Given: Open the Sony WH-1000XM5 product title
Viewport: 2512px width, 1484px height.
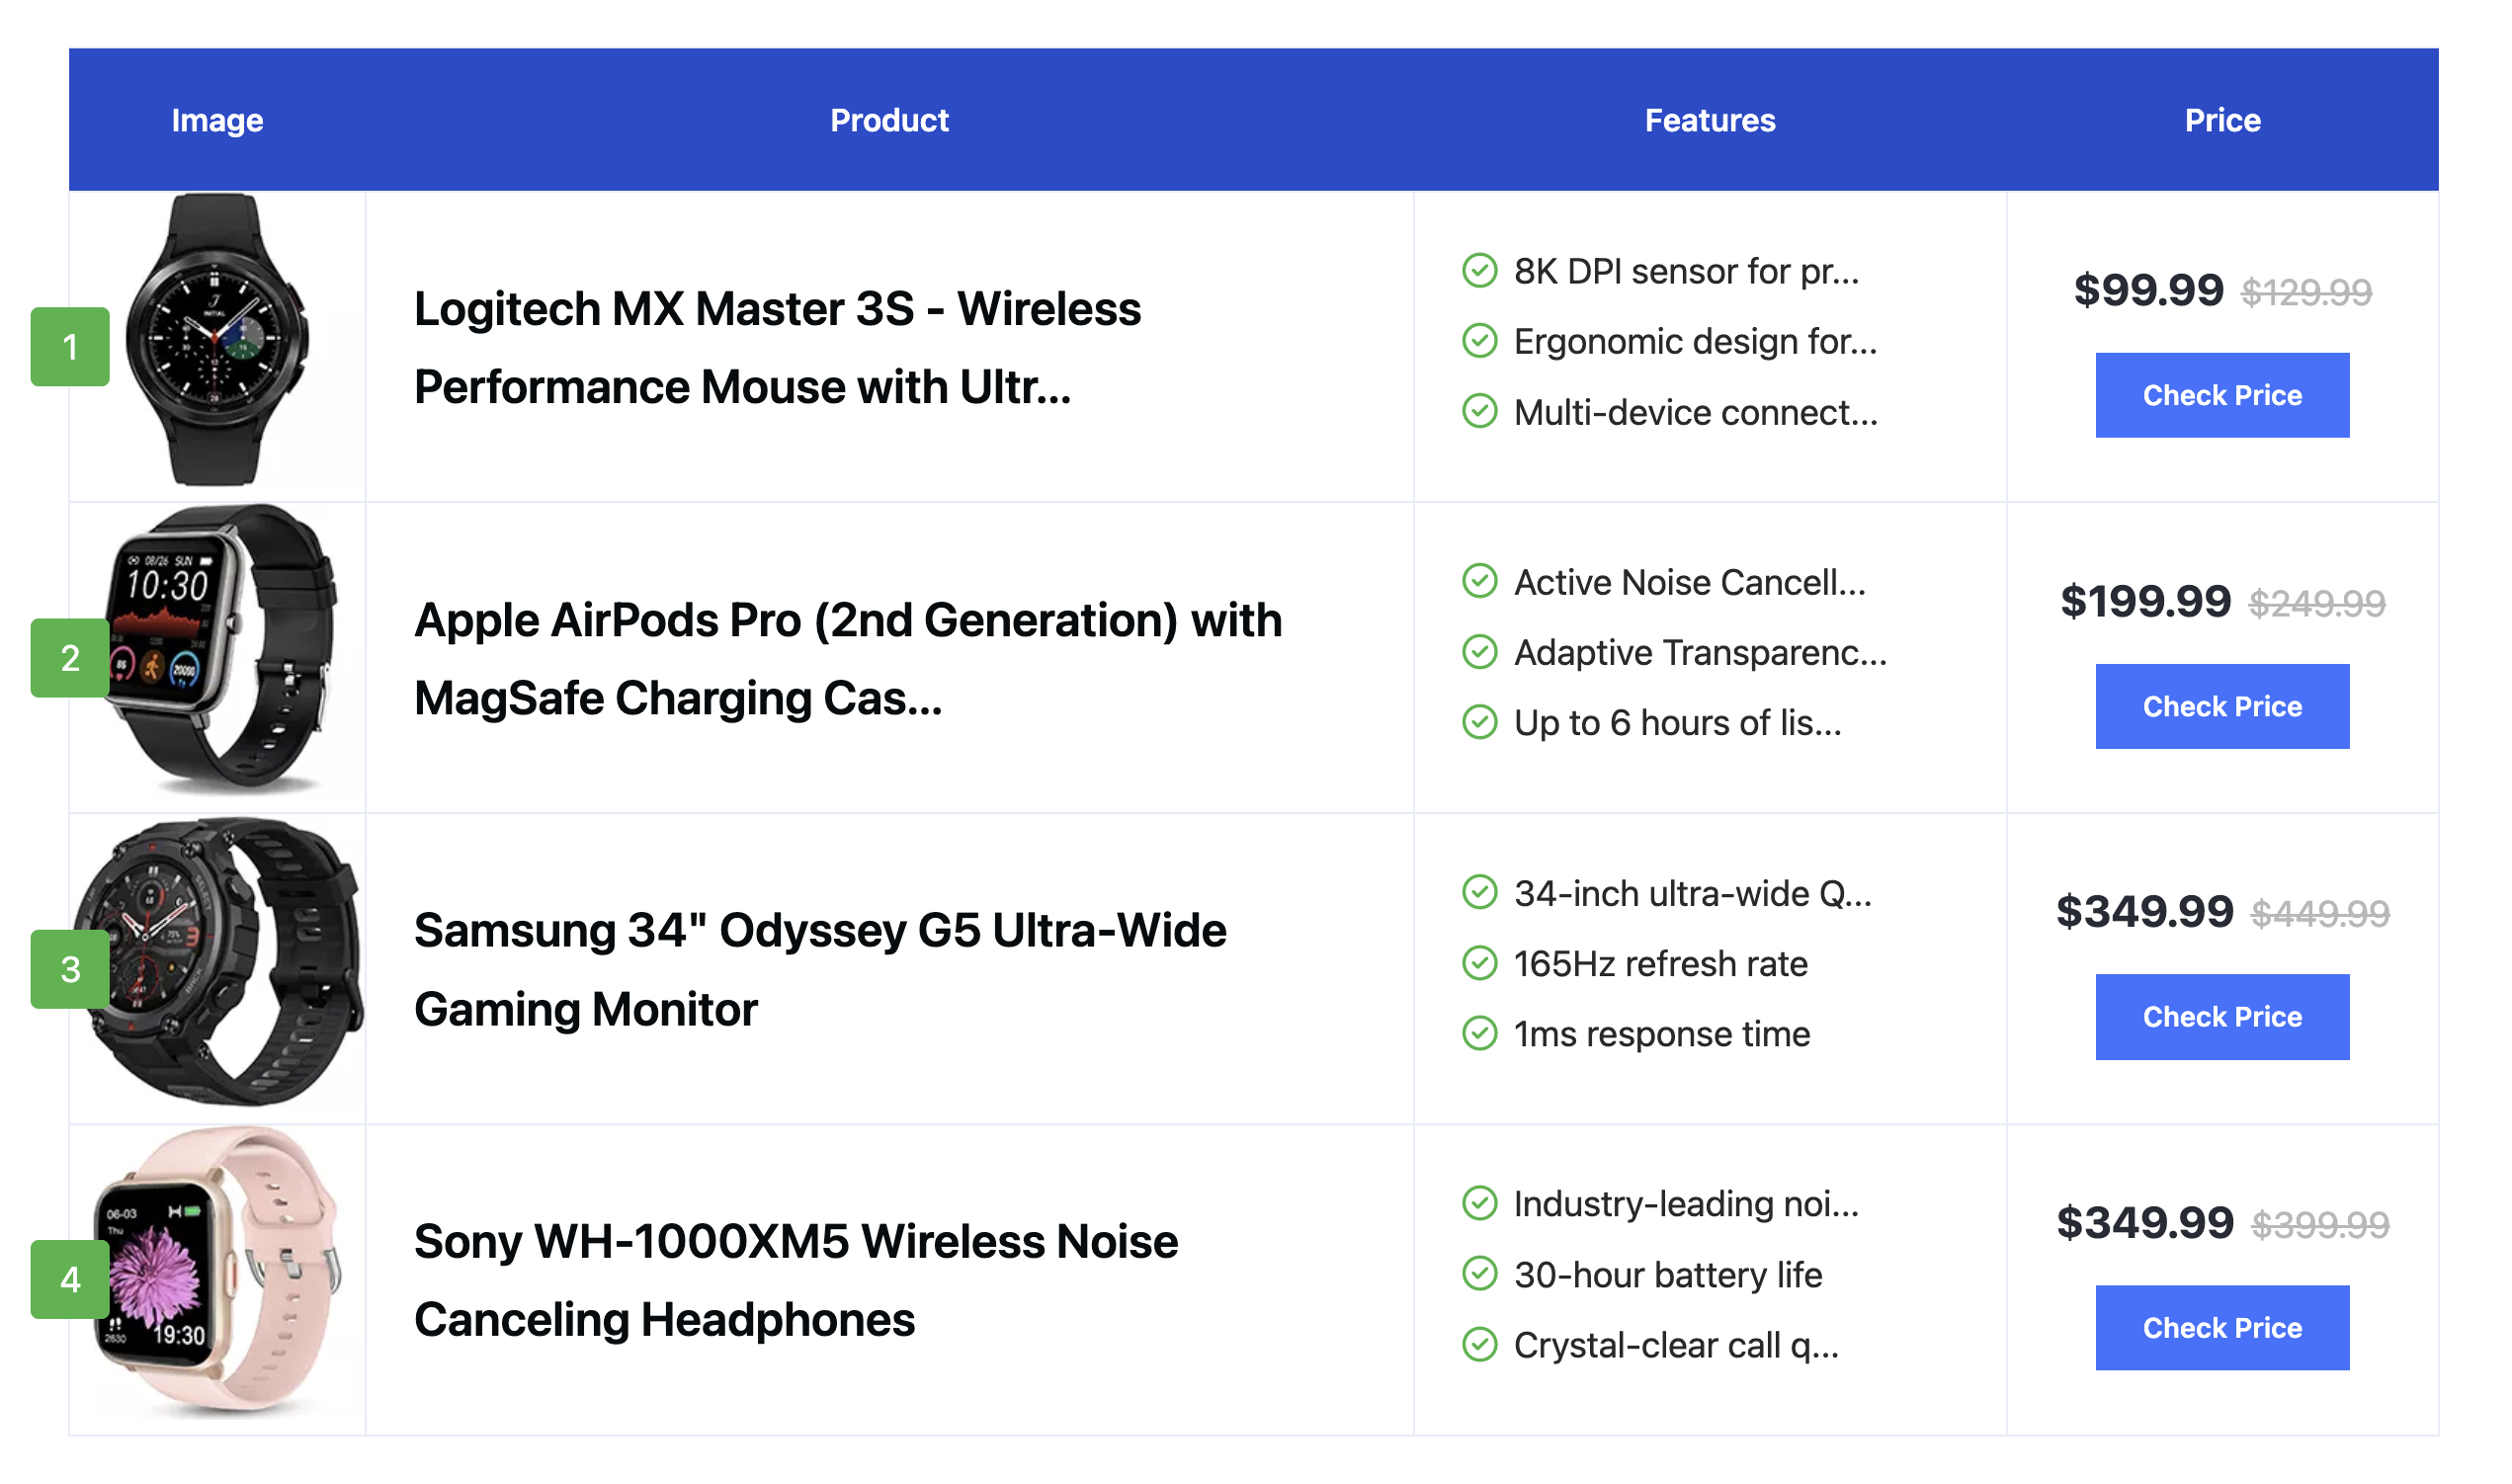Looking at the screenshot, I should (x=796, y=1280).
